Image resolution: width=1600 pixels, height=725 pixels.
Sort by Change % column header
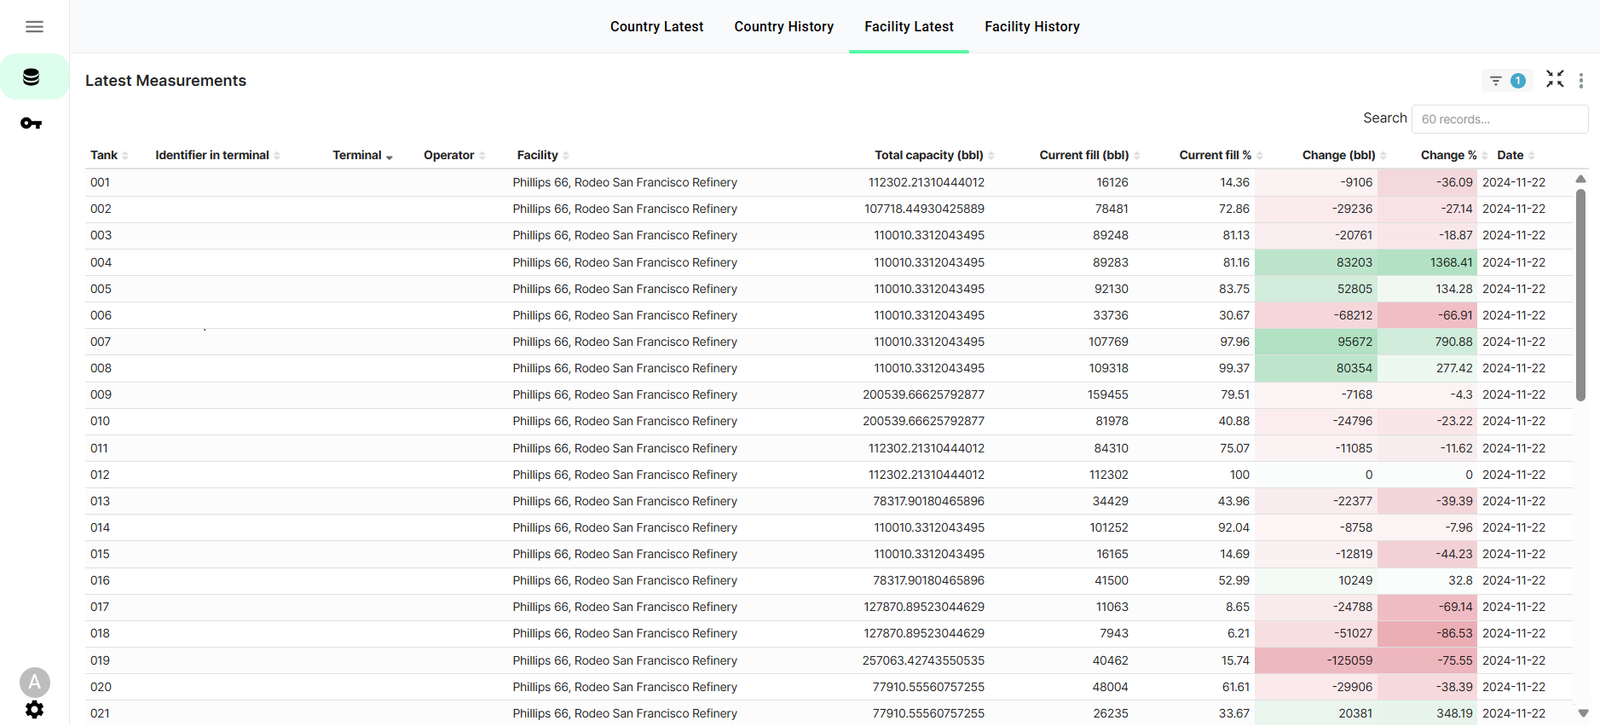coord(1454,155)
